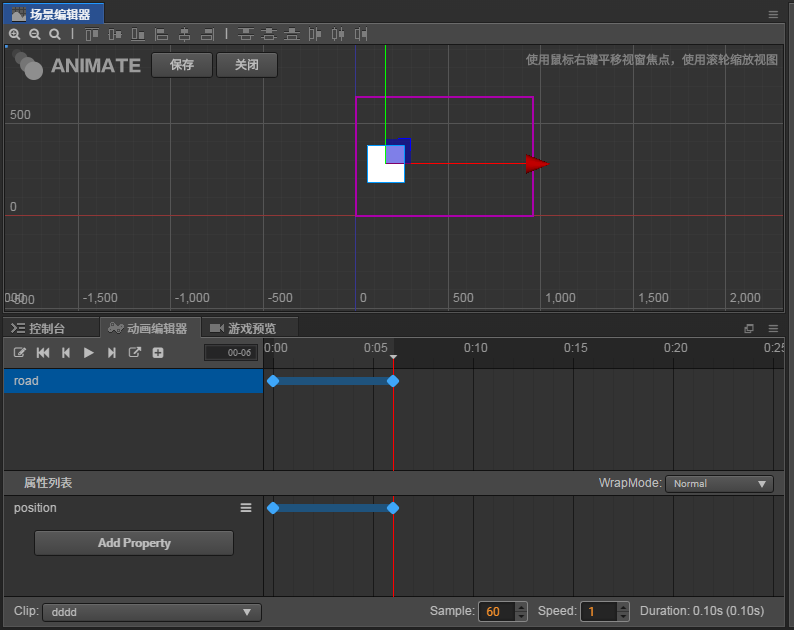Image resolution: width=794 pixels, height=630 pixels.
Task: Distribute nodes by bottom edges
Action: tap(292, 34)
